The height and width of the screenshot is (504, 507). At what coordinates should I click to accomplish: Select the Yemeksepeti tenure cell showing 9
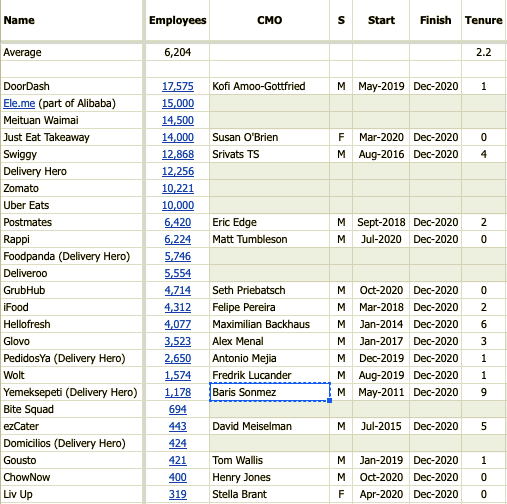coord(483,392)
